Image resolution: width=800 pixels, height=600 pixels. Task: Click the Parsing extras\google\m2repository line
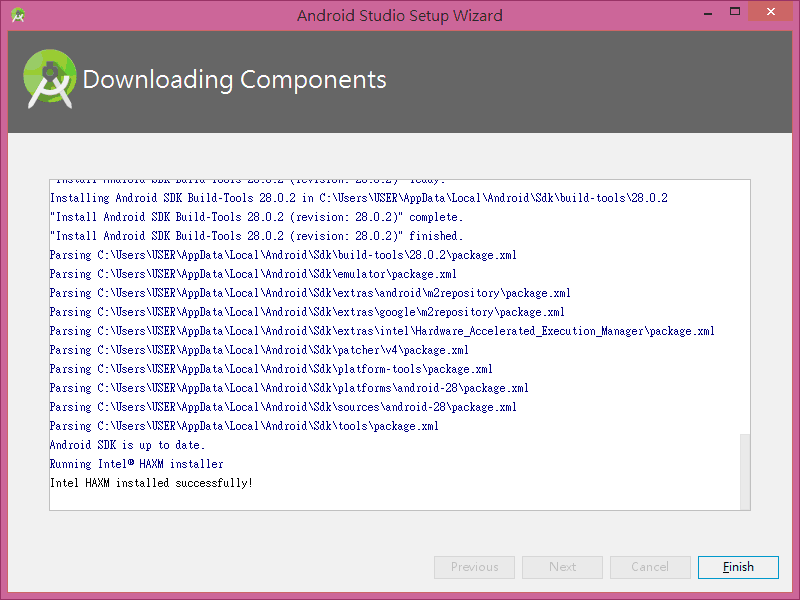pyautogui.click(x=307, y=312)
